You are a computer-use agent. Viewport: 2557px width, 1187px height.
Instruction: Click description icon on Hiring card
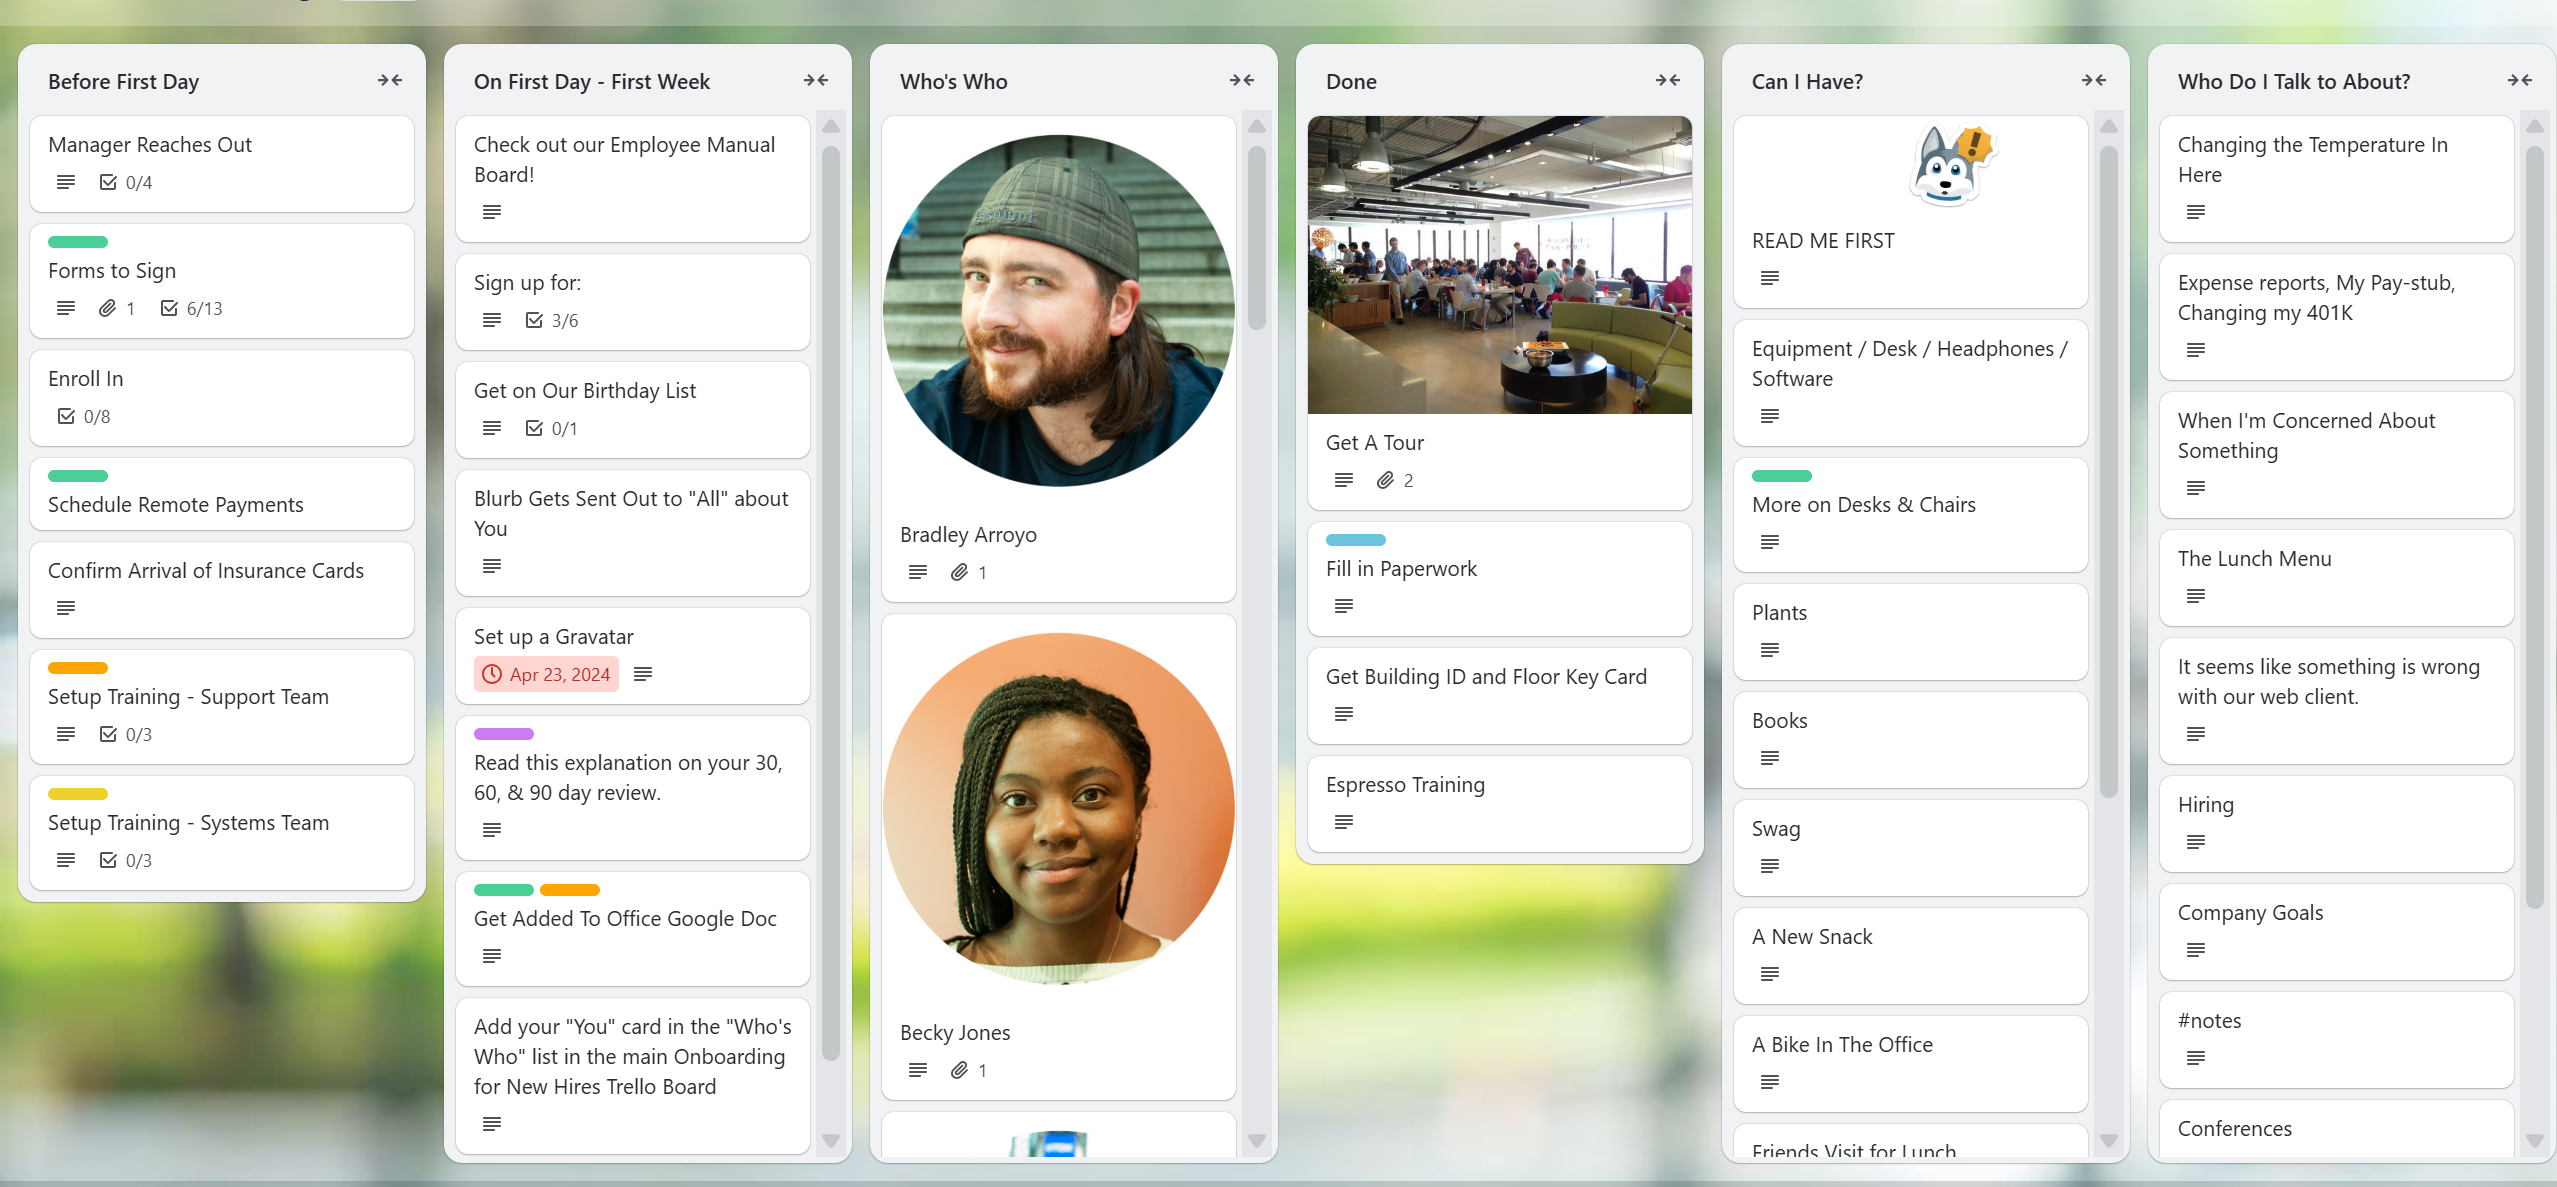[x=2196, y=842]
